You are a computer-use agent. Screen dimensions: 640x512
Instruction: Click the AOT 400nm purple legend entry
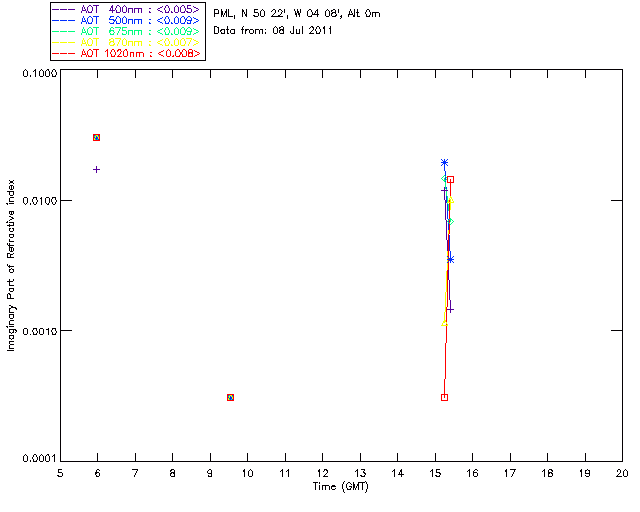coord(126,9)
